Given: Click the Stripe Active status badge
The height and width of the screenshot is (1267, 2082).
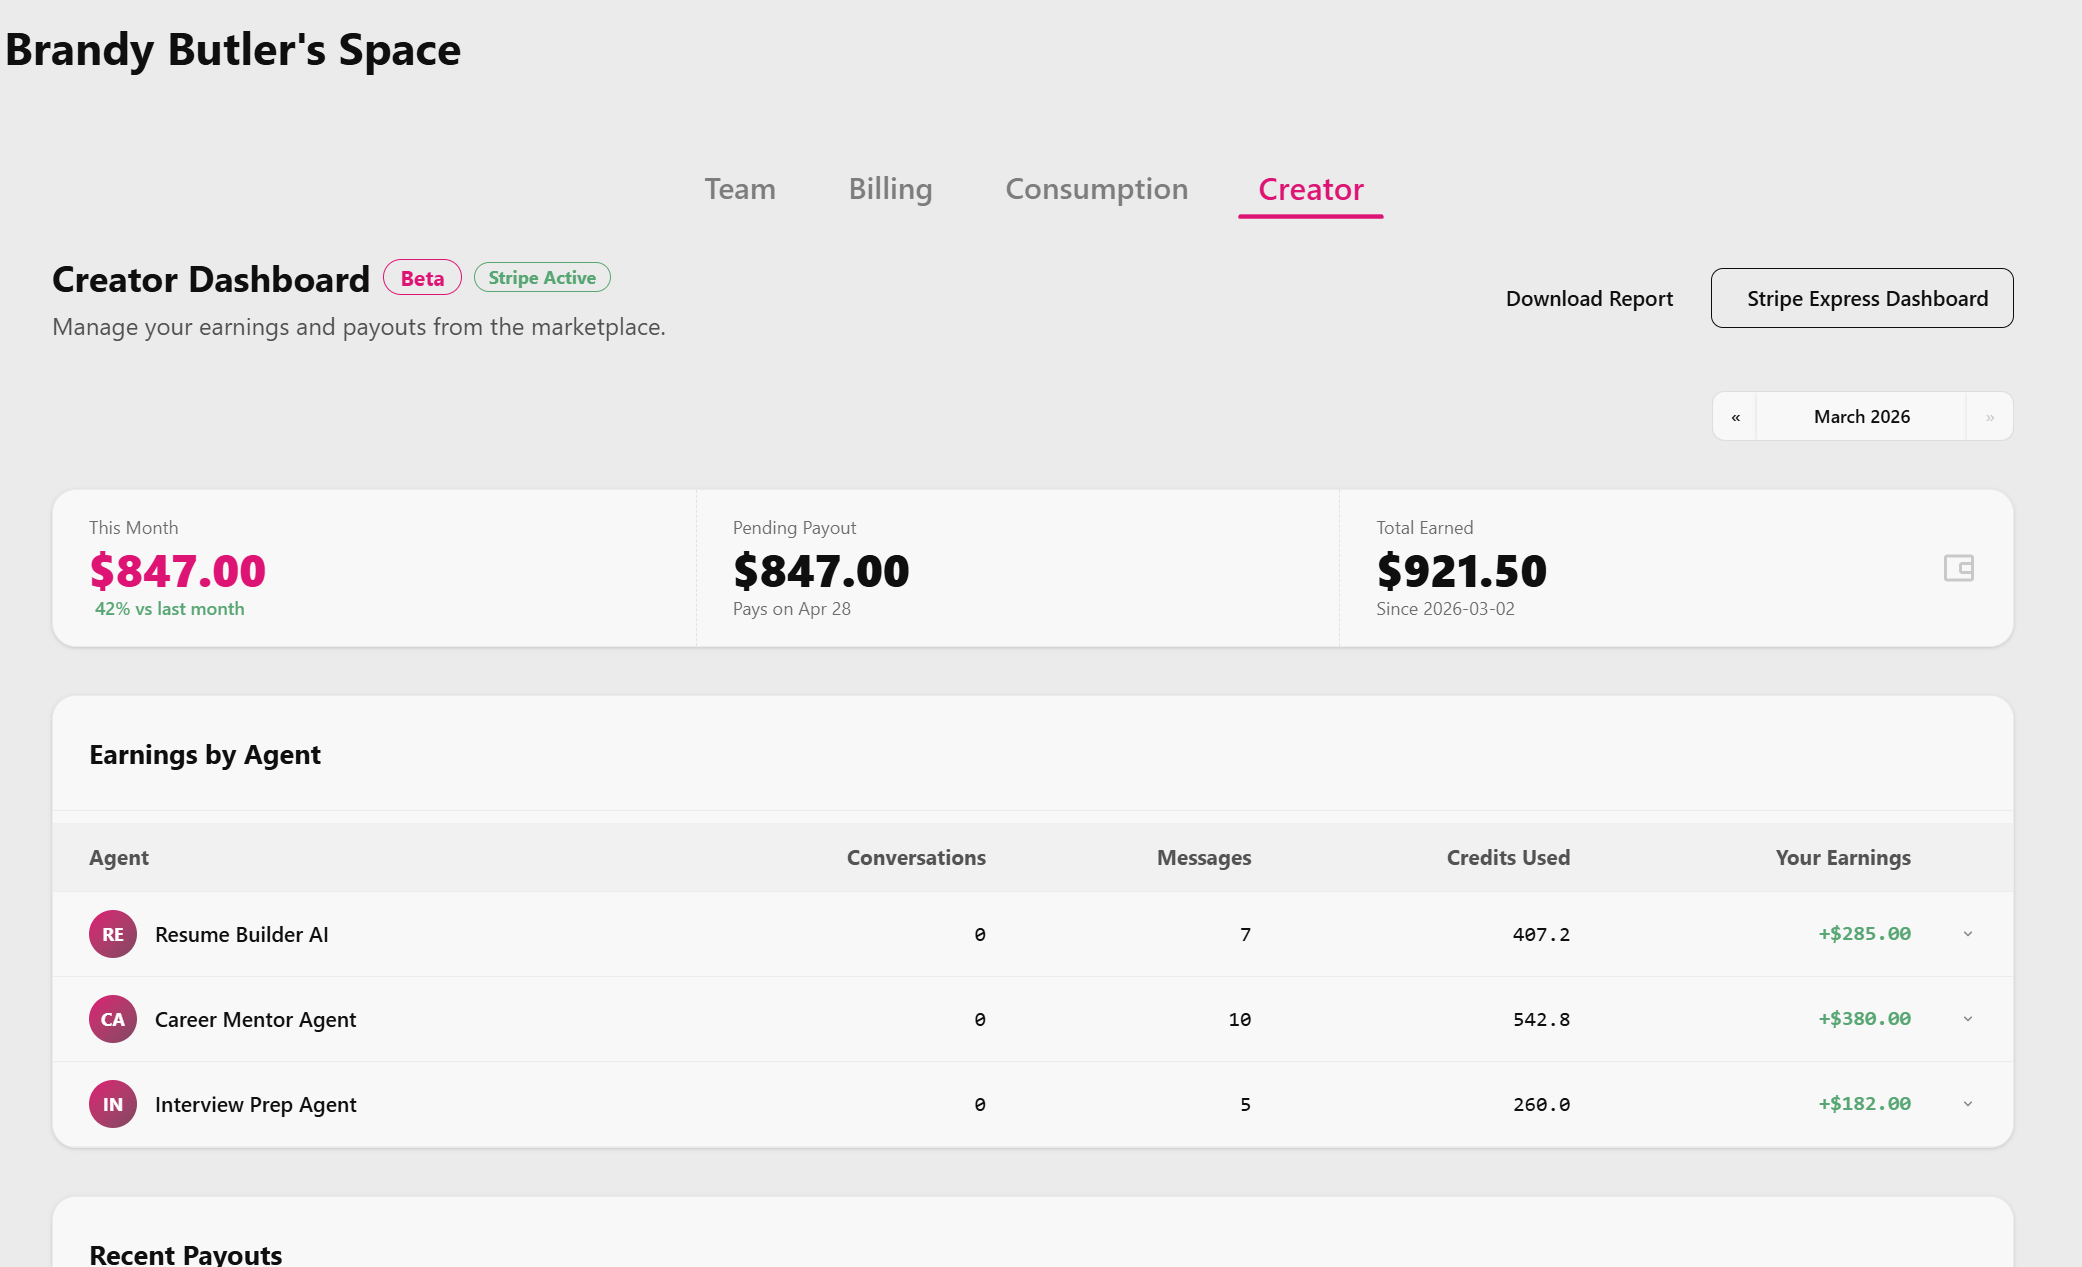Looking at the screenshot, I should point(541,277).
